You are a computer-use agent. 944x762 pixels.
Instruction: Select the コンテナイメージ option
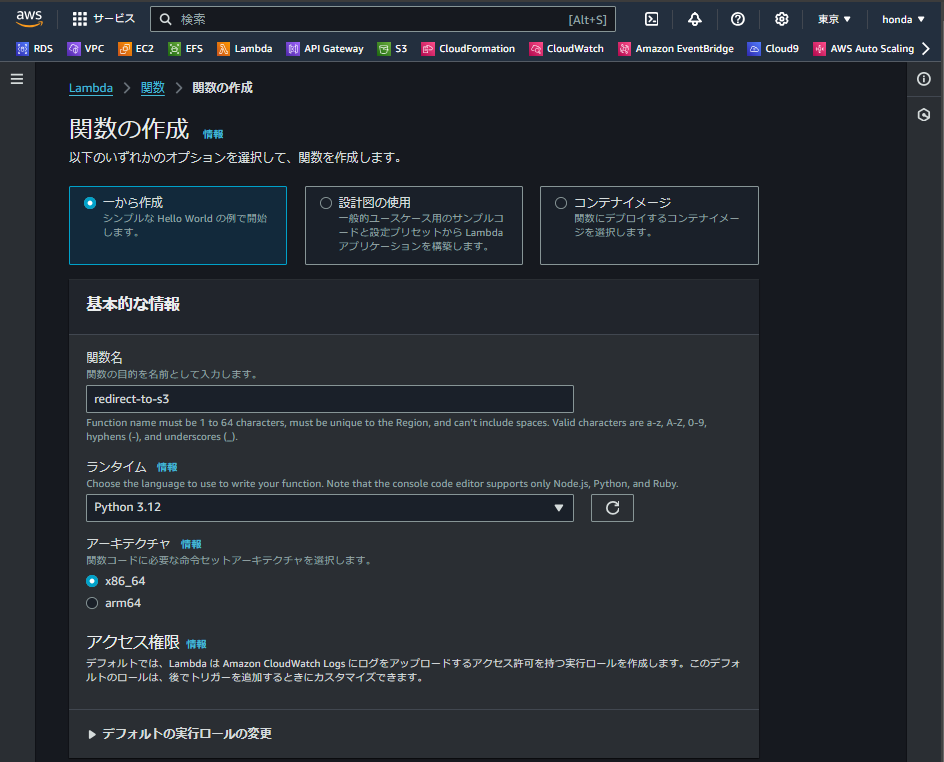coord(560,202)
